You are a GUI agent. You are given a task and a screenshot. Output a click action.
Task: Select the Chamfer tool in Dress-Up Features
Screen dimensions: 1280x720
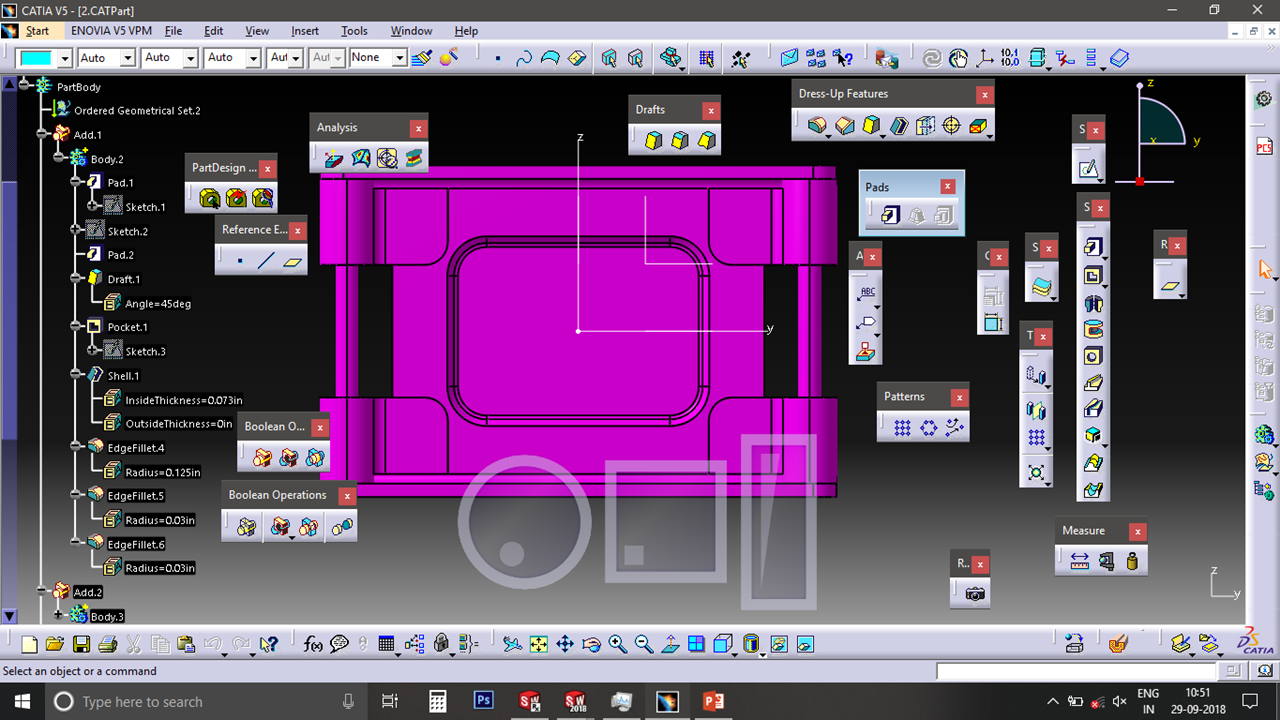coord(845,125)
